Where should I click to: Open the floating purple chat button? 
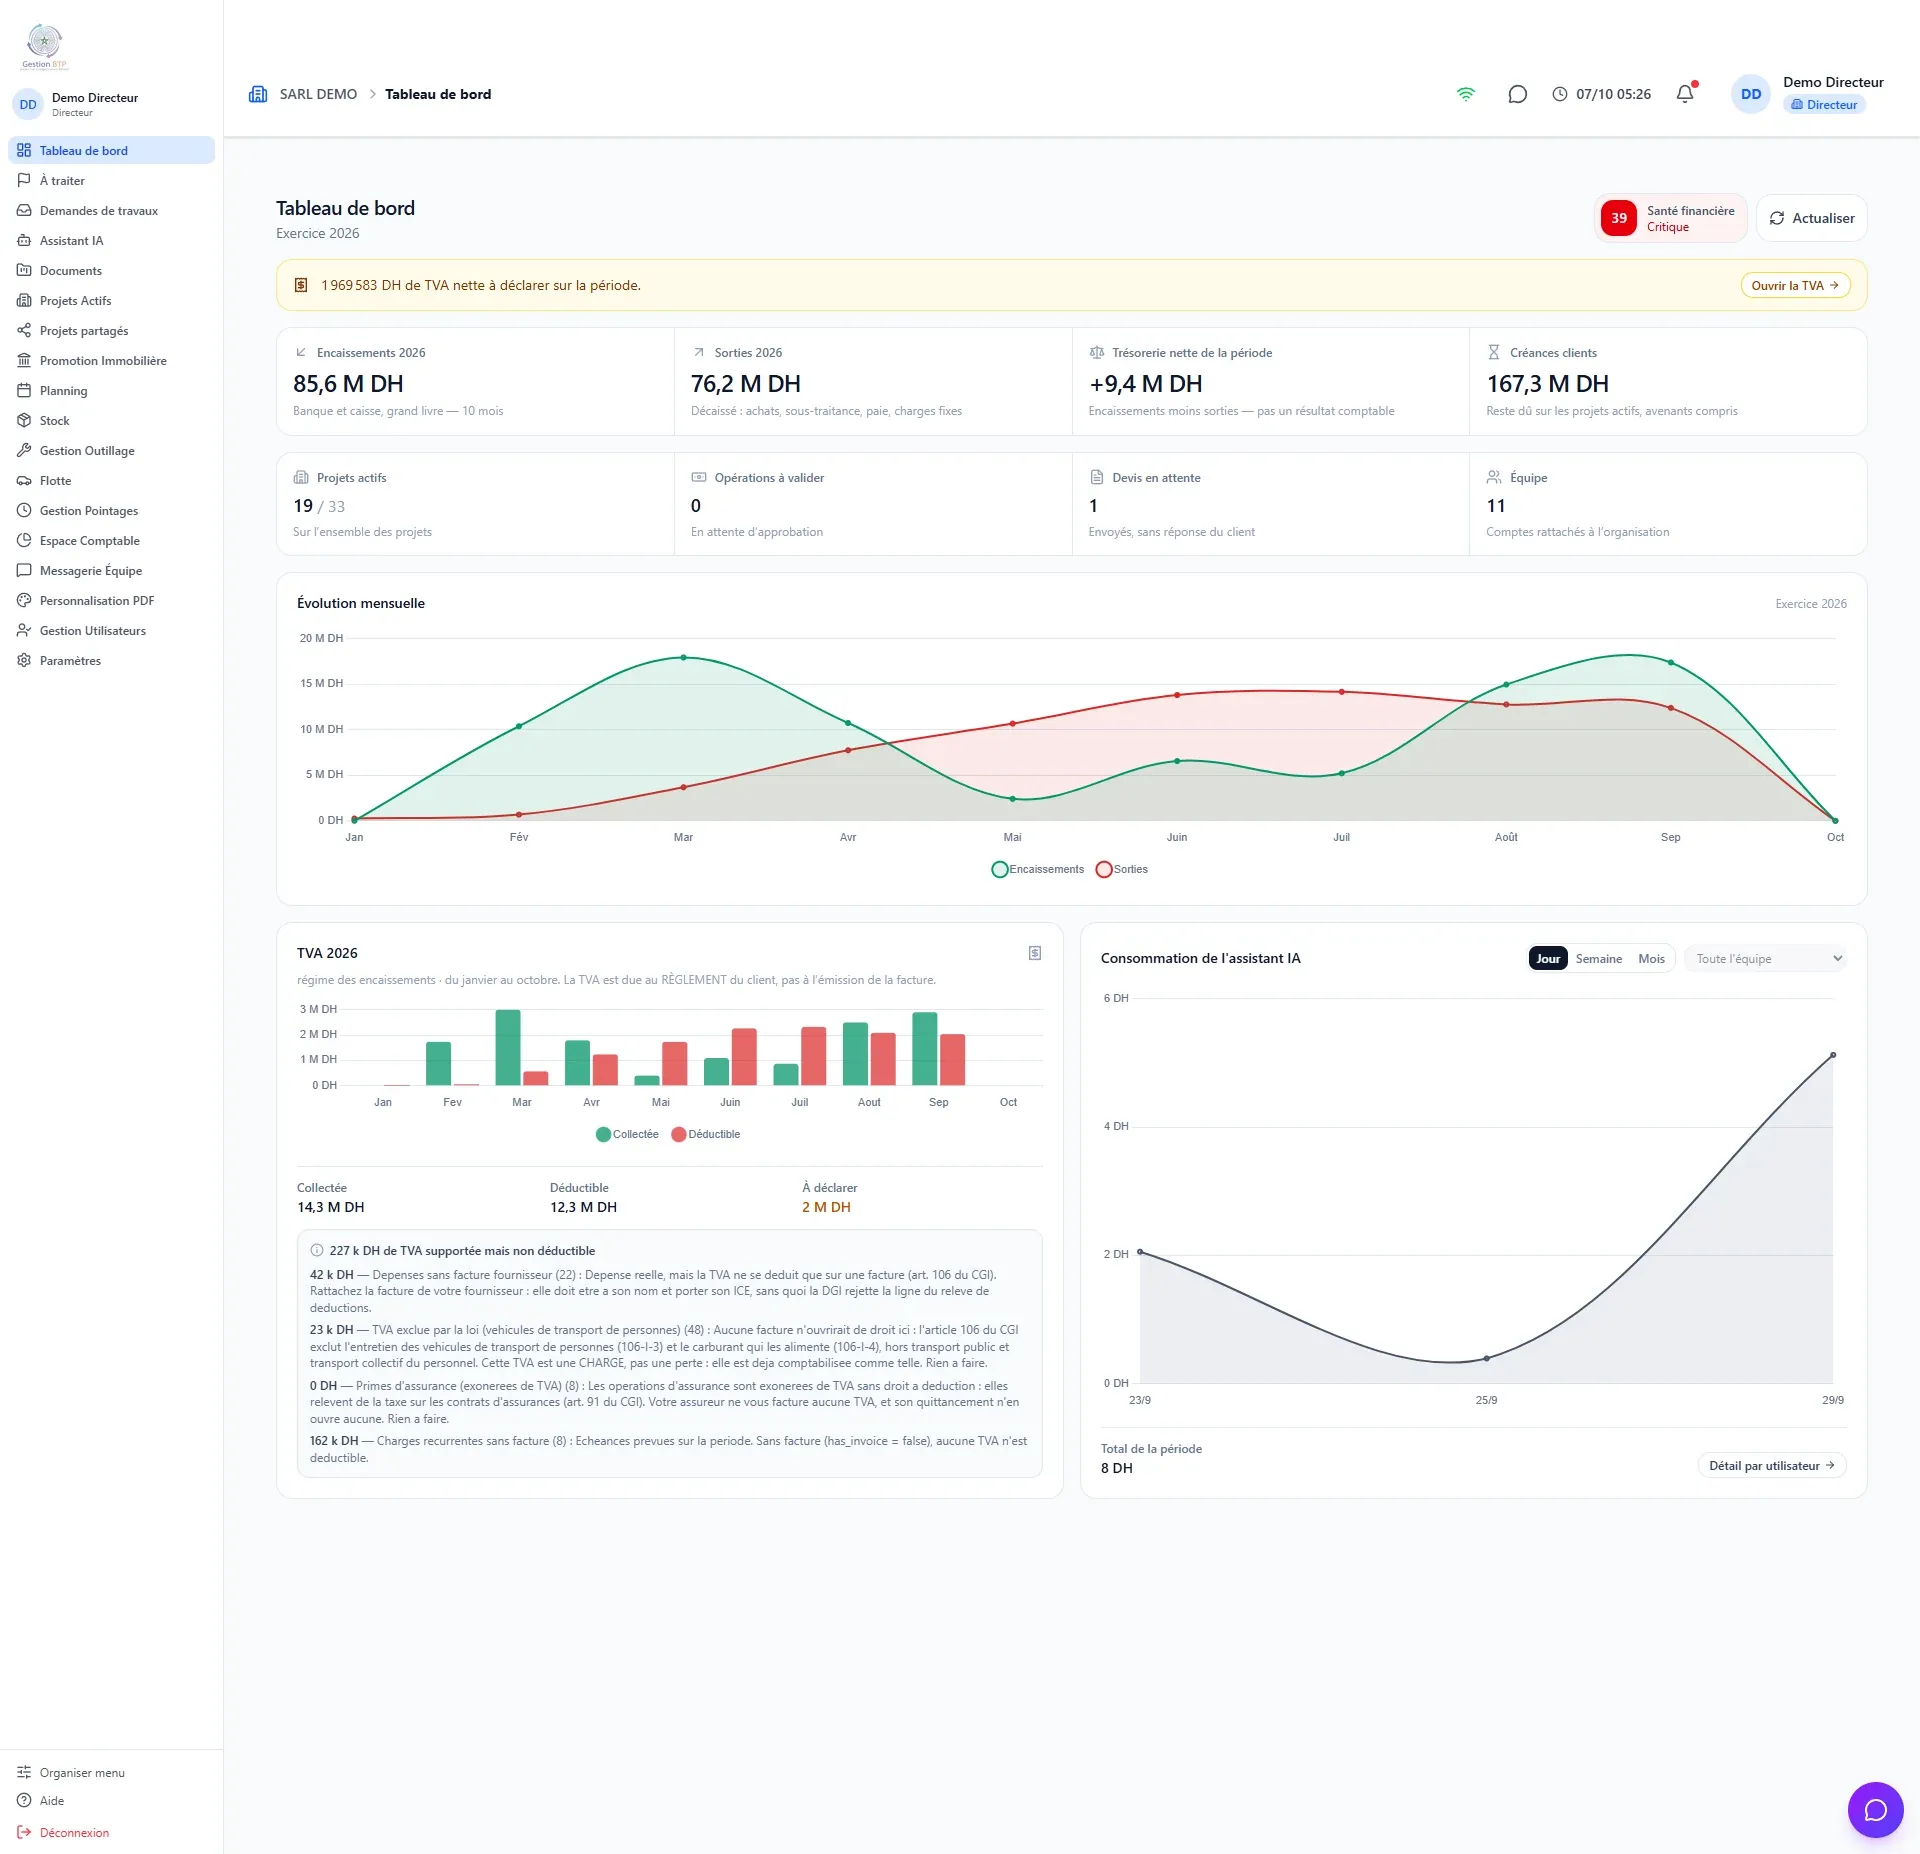click(x=1875, y=1809)
